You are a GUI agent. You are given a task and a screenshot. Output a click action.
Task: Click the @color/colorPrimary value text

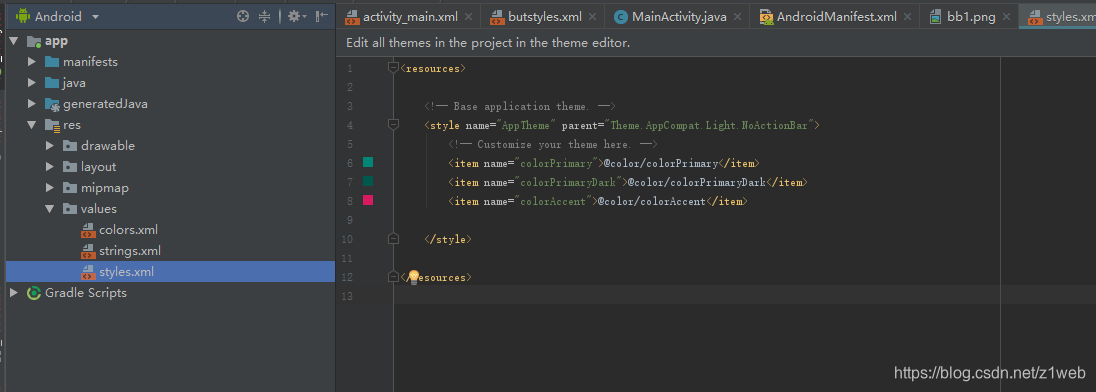(x=661, y=164)
